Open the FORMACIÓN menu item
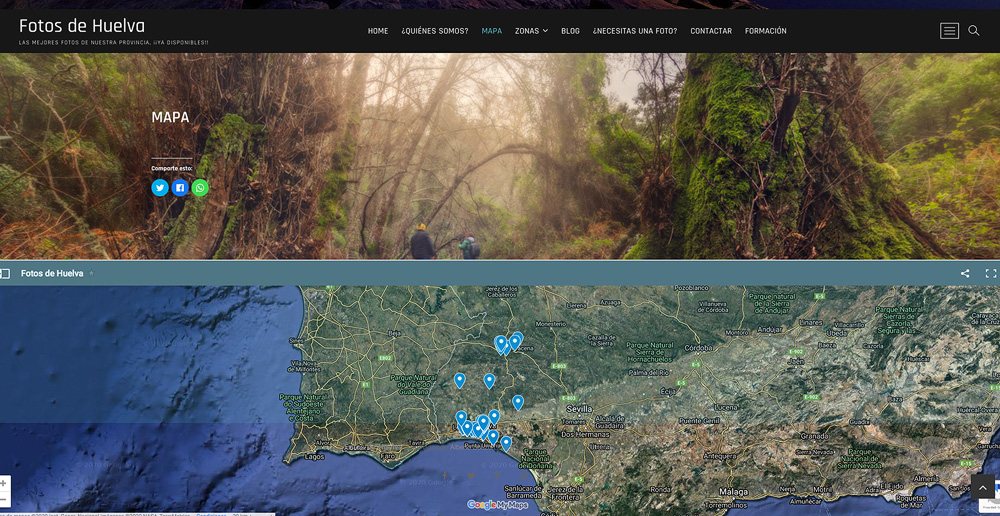The width and height of the screenshot is (1000, 516). point(765,31)
